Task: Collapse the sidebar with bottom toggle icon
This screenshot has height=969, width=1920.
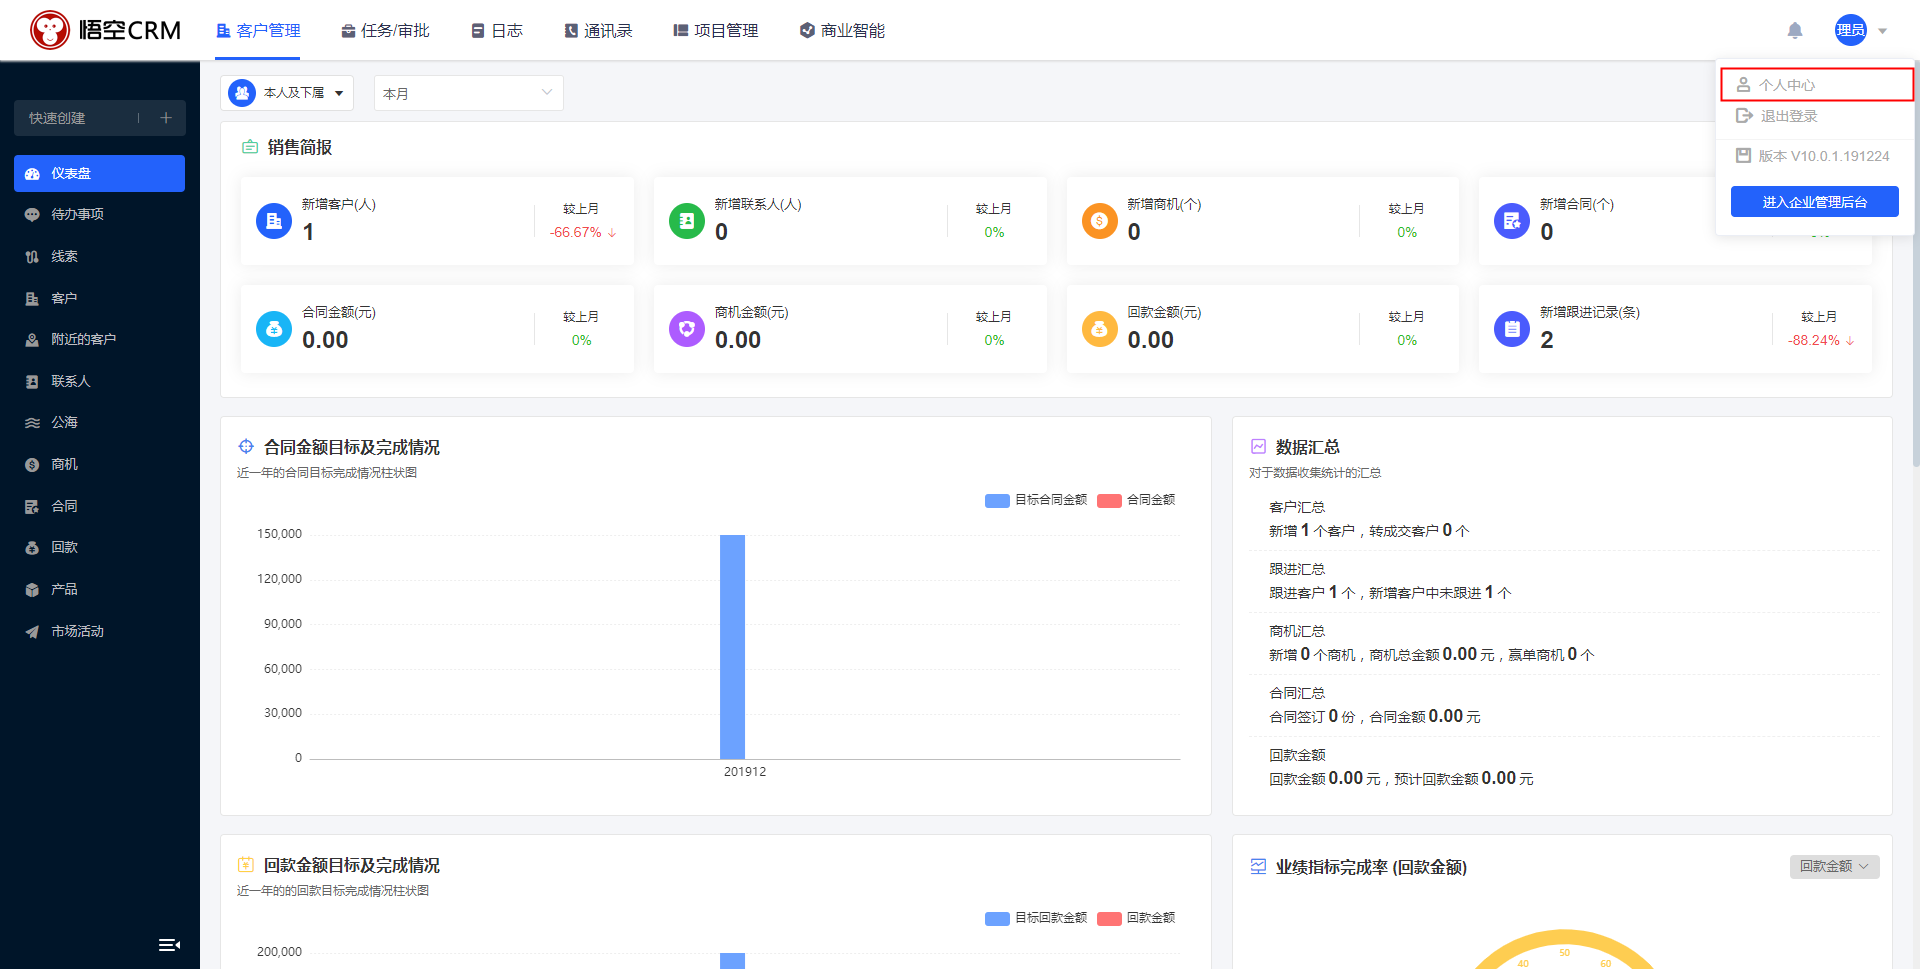Action: (169, 945)
